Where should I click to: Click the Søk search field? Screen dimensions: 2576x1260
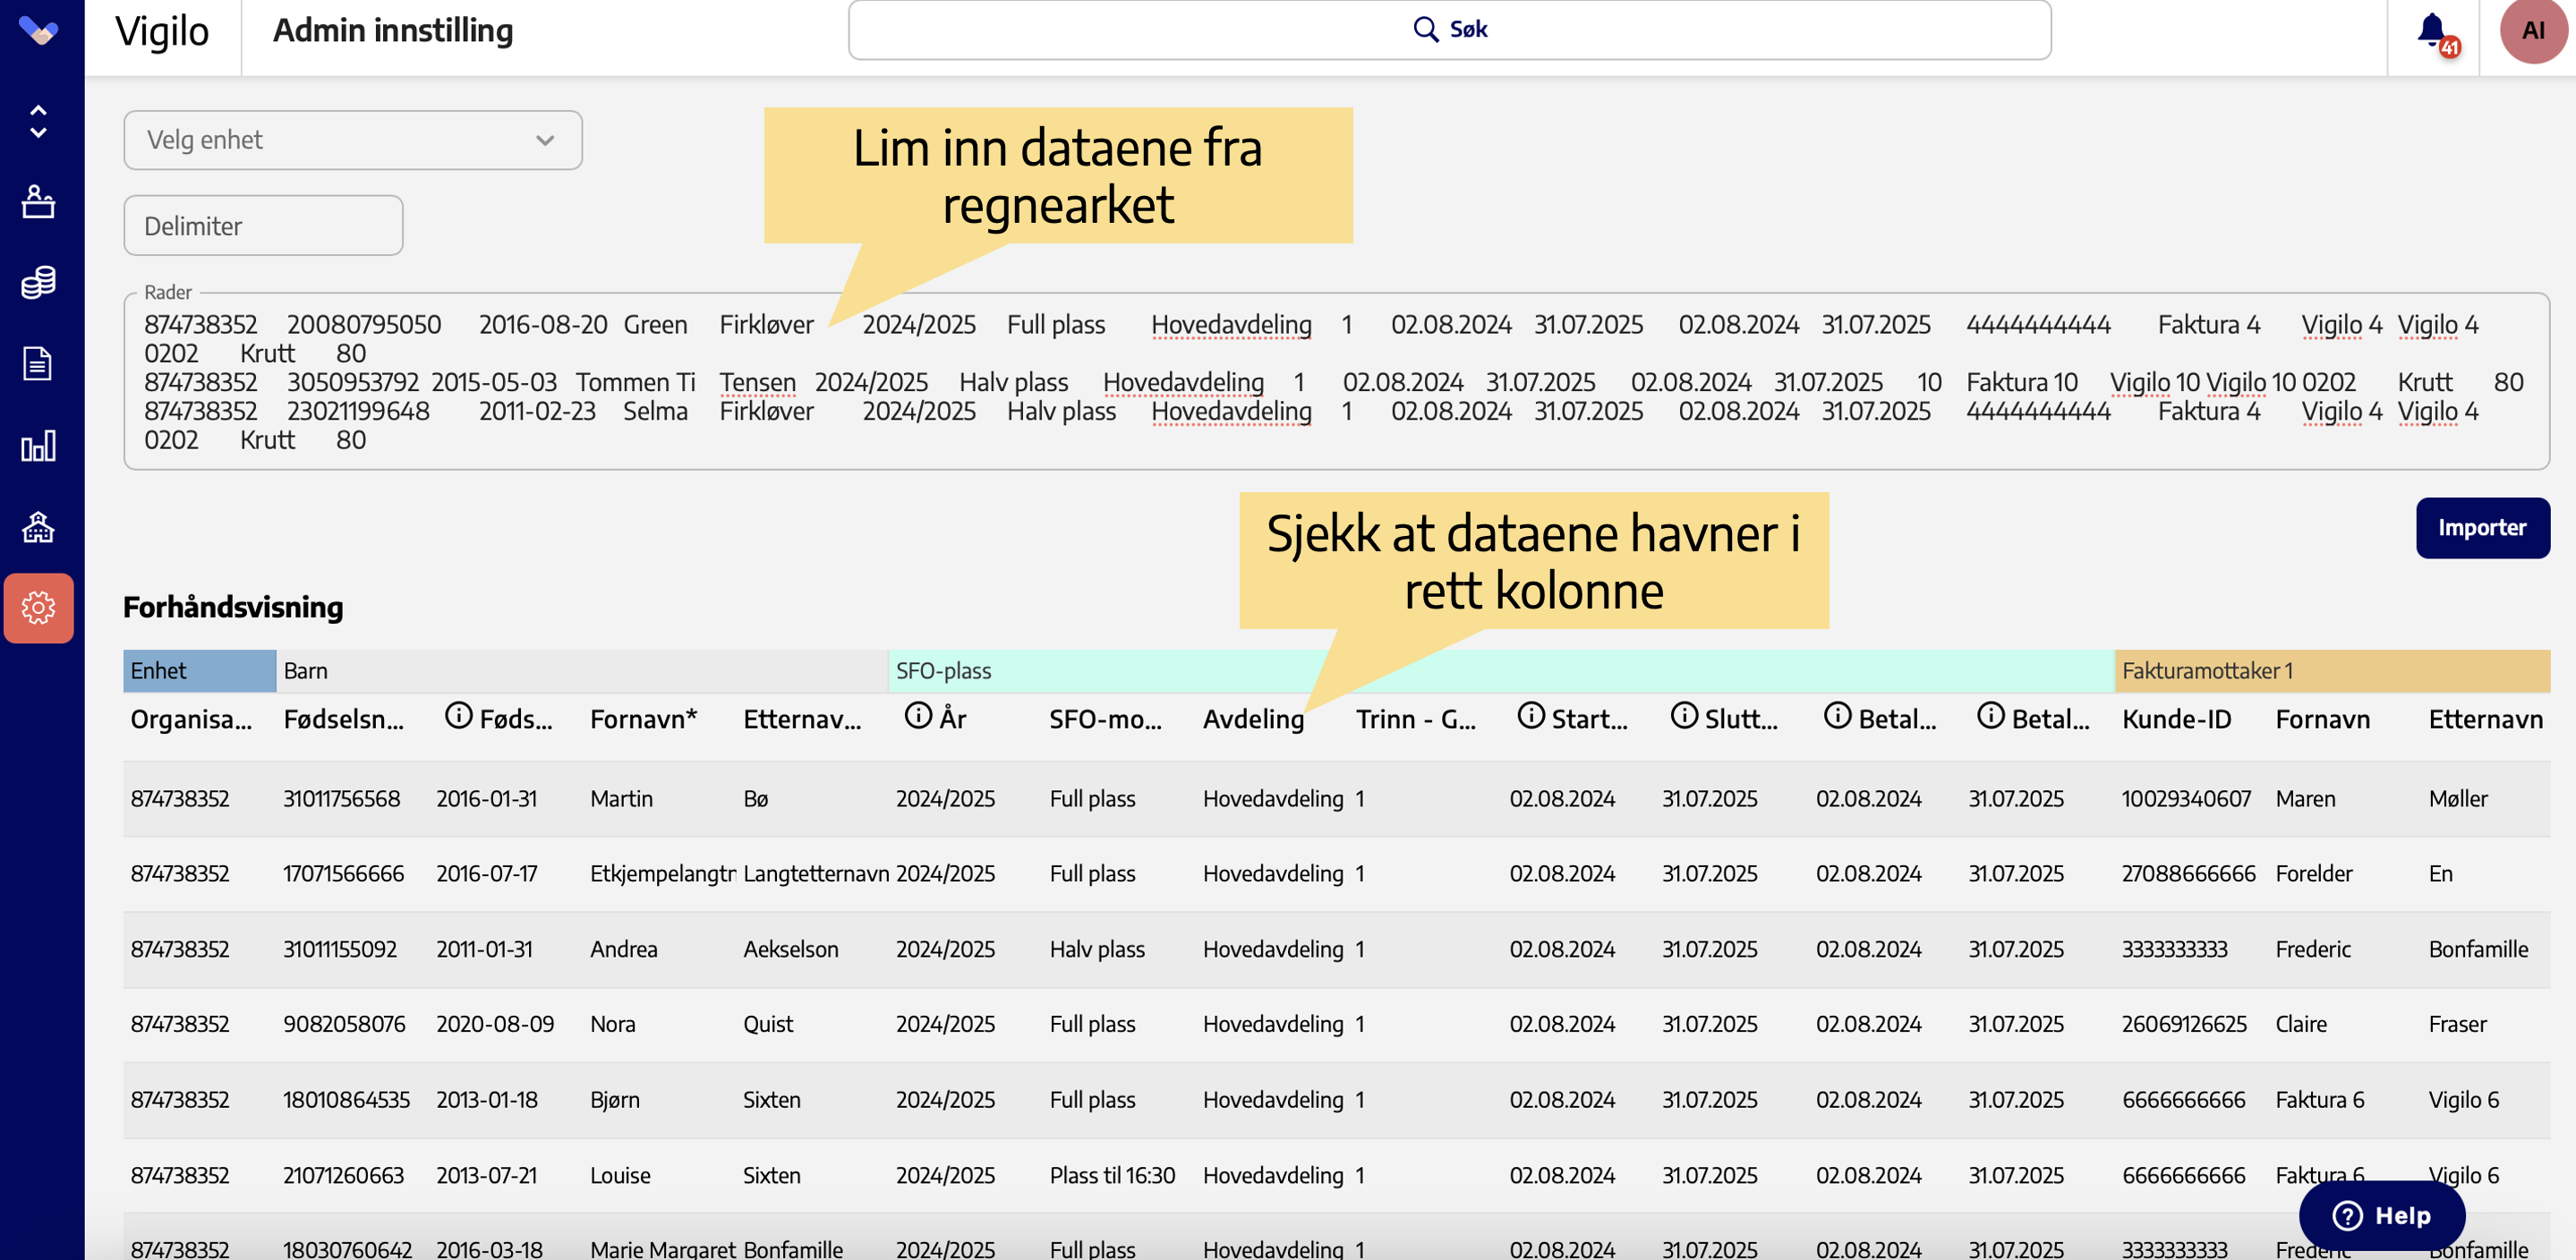1449,30
